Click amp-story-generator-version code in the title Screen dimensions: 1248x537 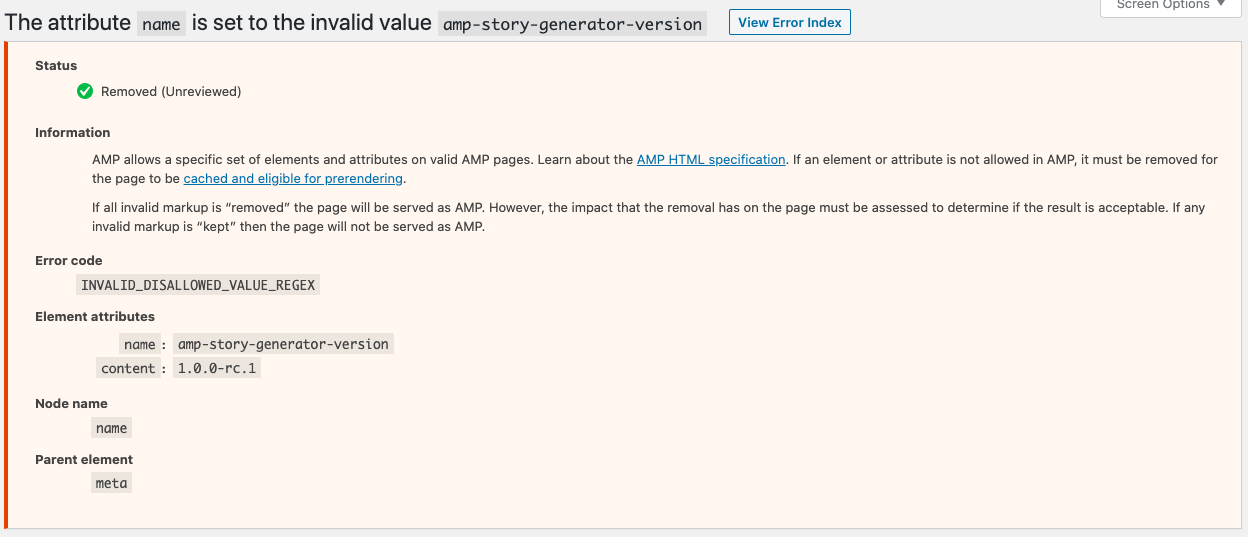[x=572, y=23]
